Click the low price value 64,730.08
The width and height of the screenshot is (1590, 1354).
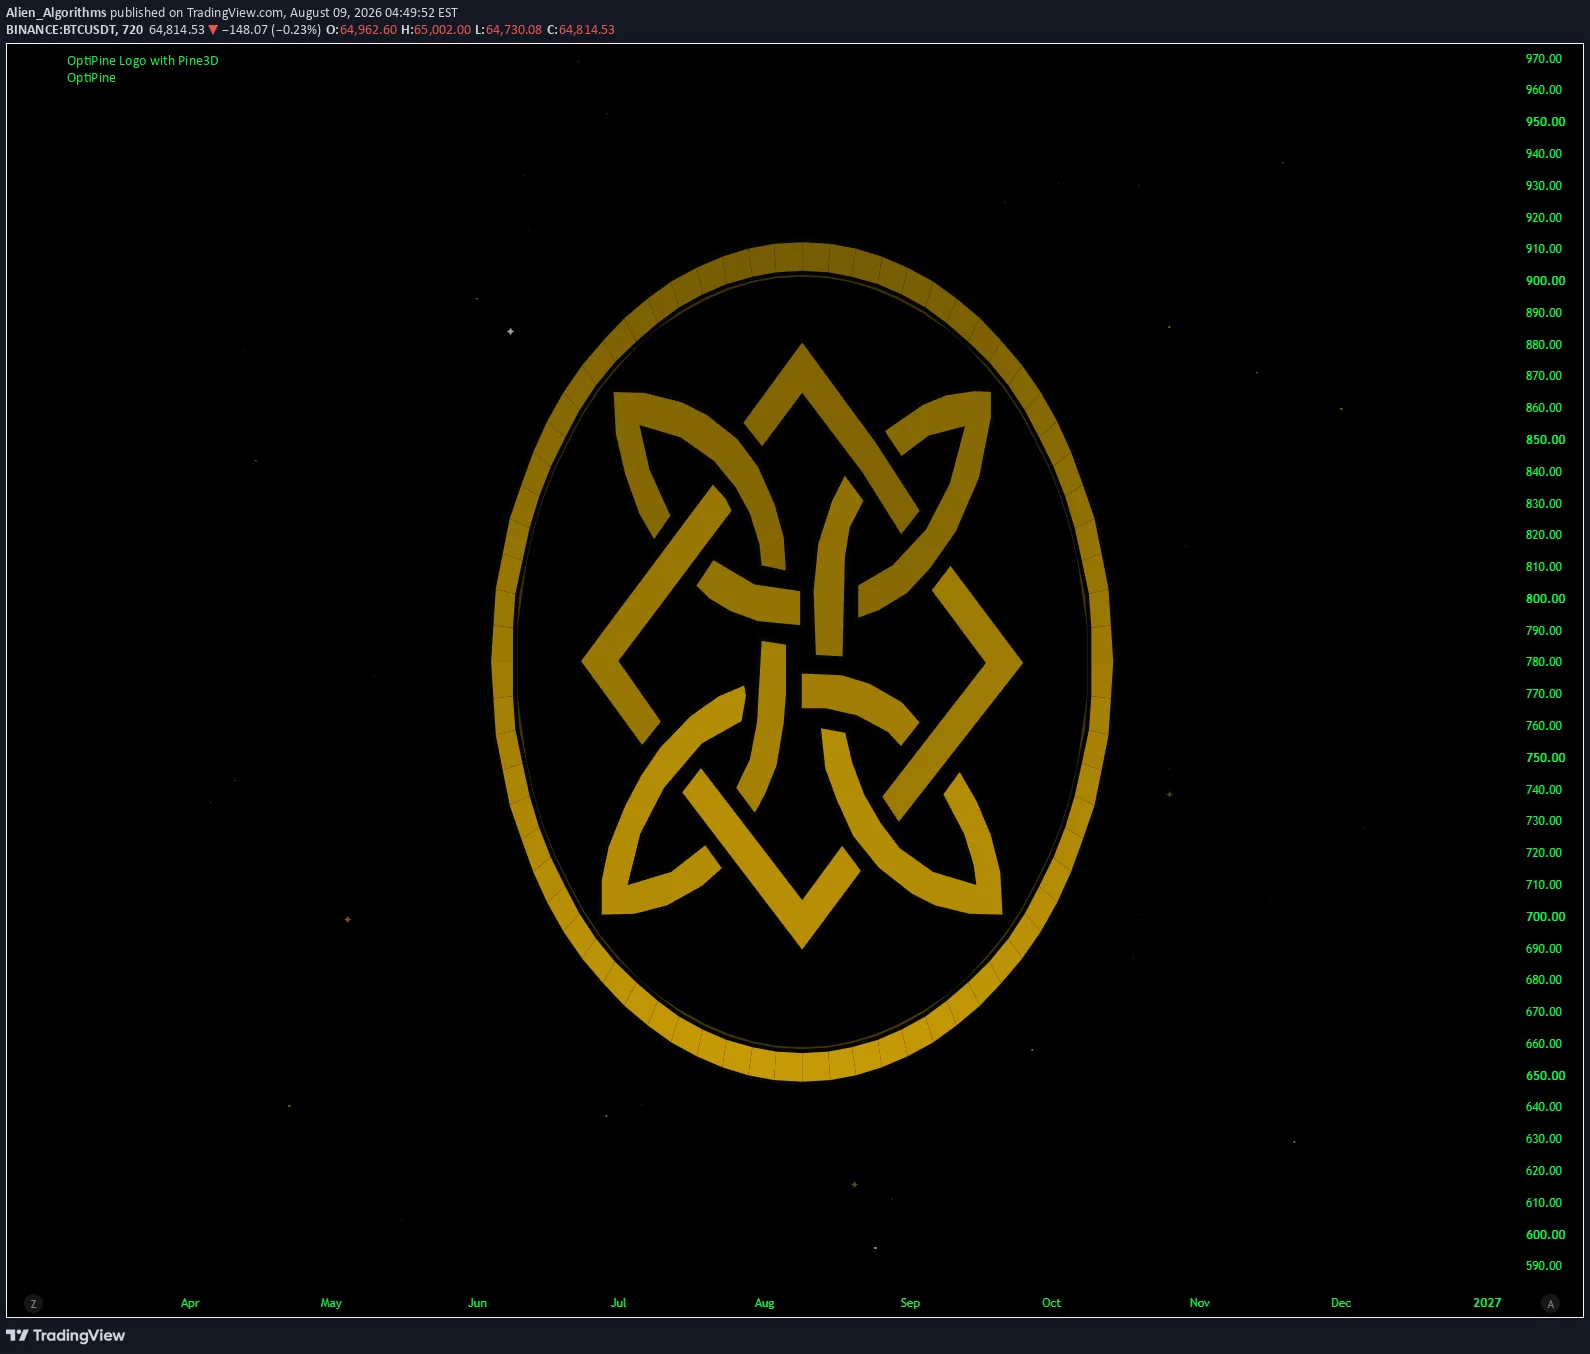coord(514,30)
